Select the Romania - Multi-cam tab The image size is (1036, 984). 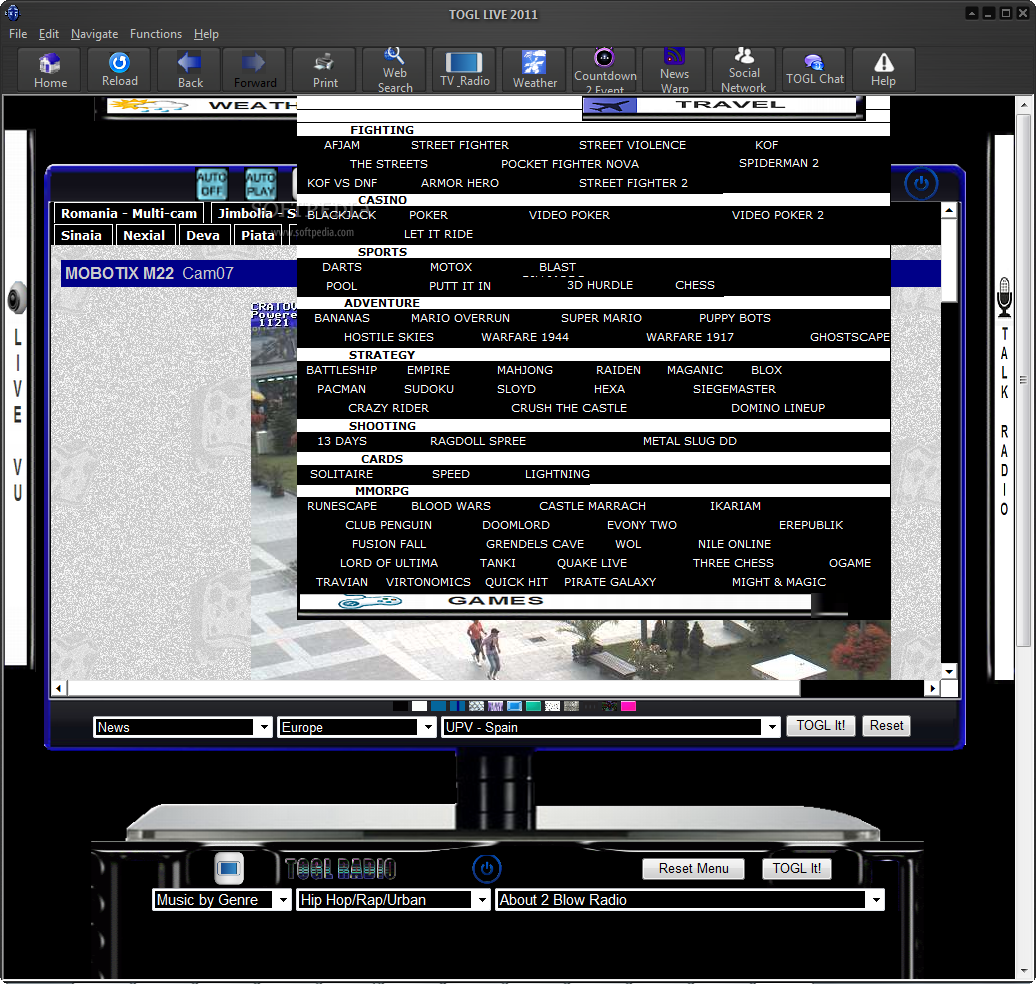(x=129, y=213)
